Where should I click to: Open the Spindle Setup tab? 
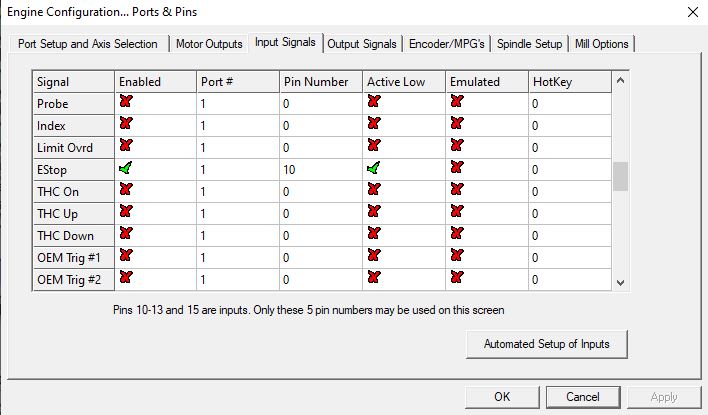pos(529,44)
